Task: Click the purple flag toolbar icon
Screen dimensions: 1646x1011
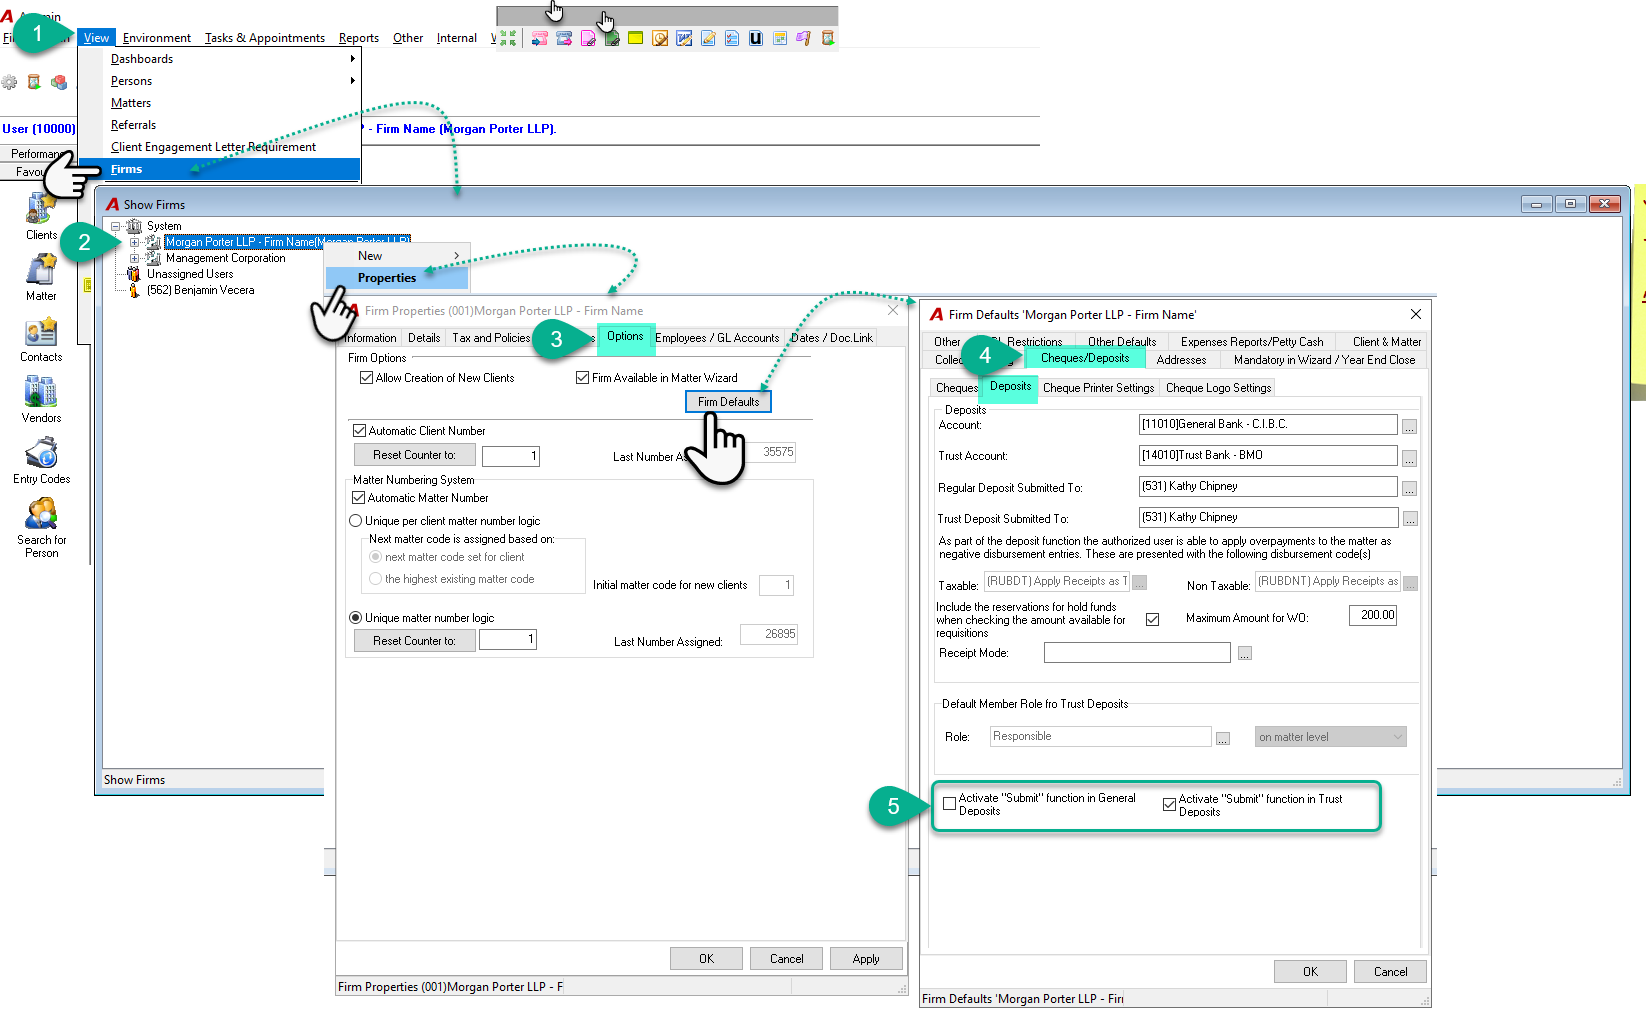Action: tap(804, 38)
